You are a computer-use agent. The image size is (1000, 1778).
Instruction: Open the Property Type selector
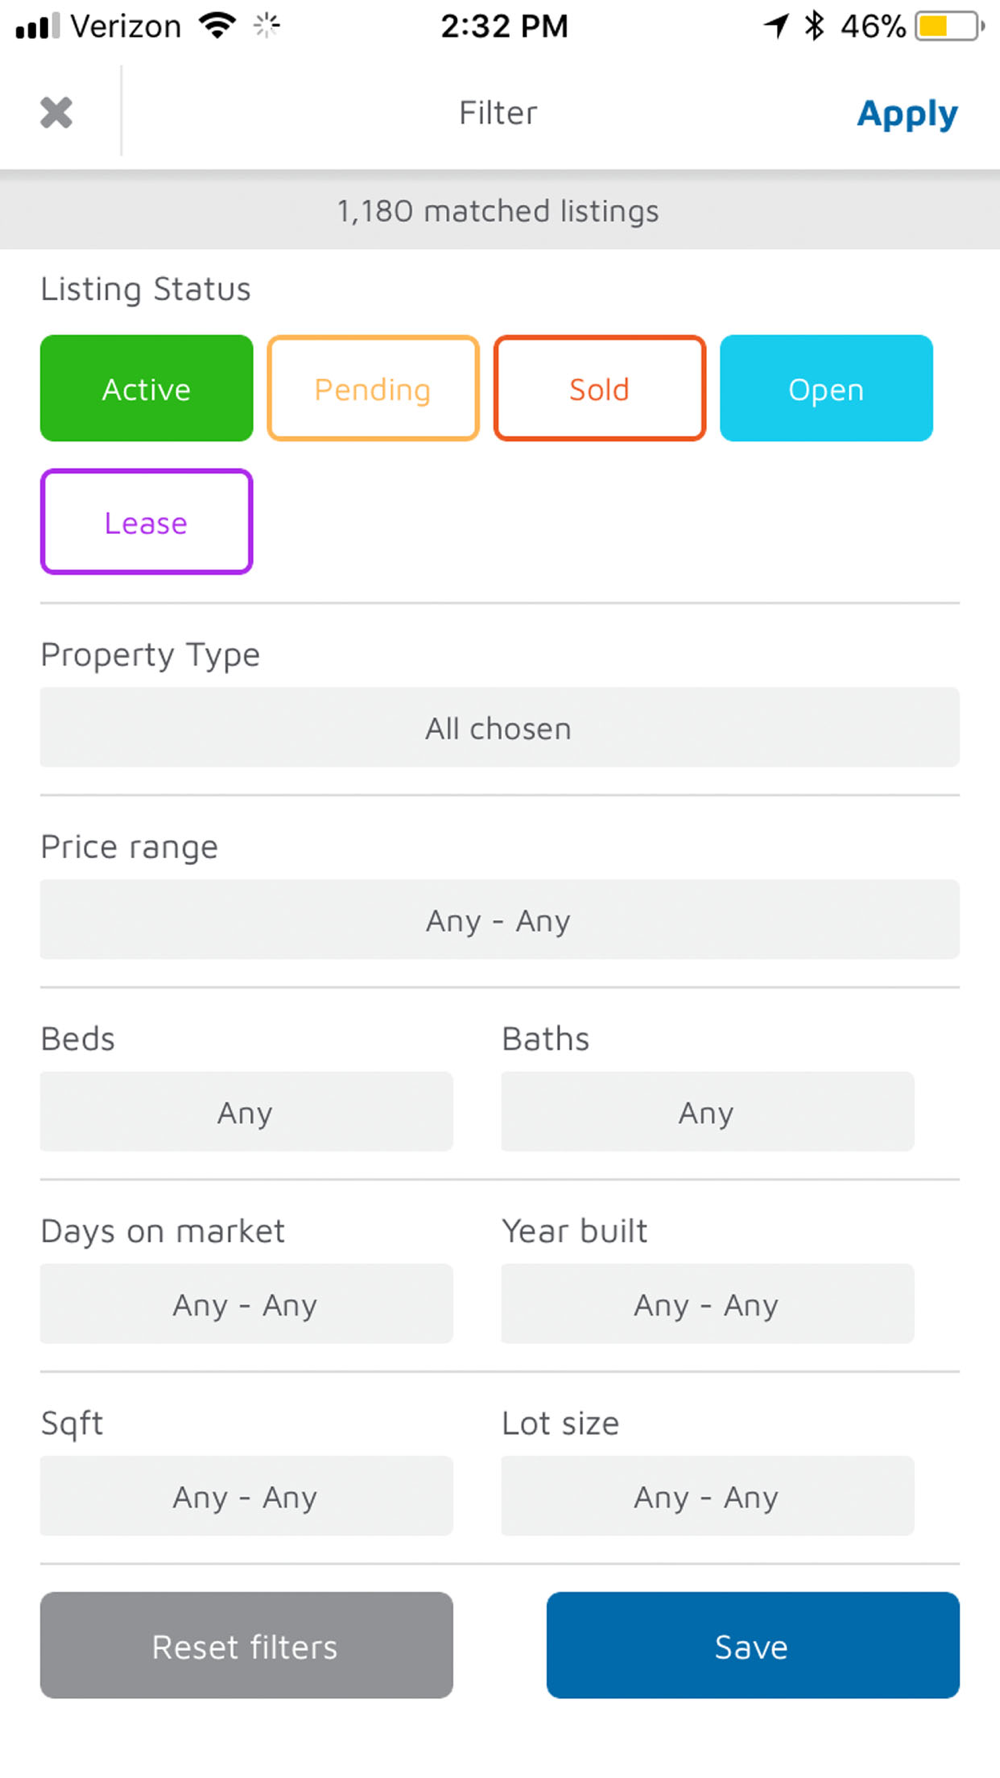499,728
